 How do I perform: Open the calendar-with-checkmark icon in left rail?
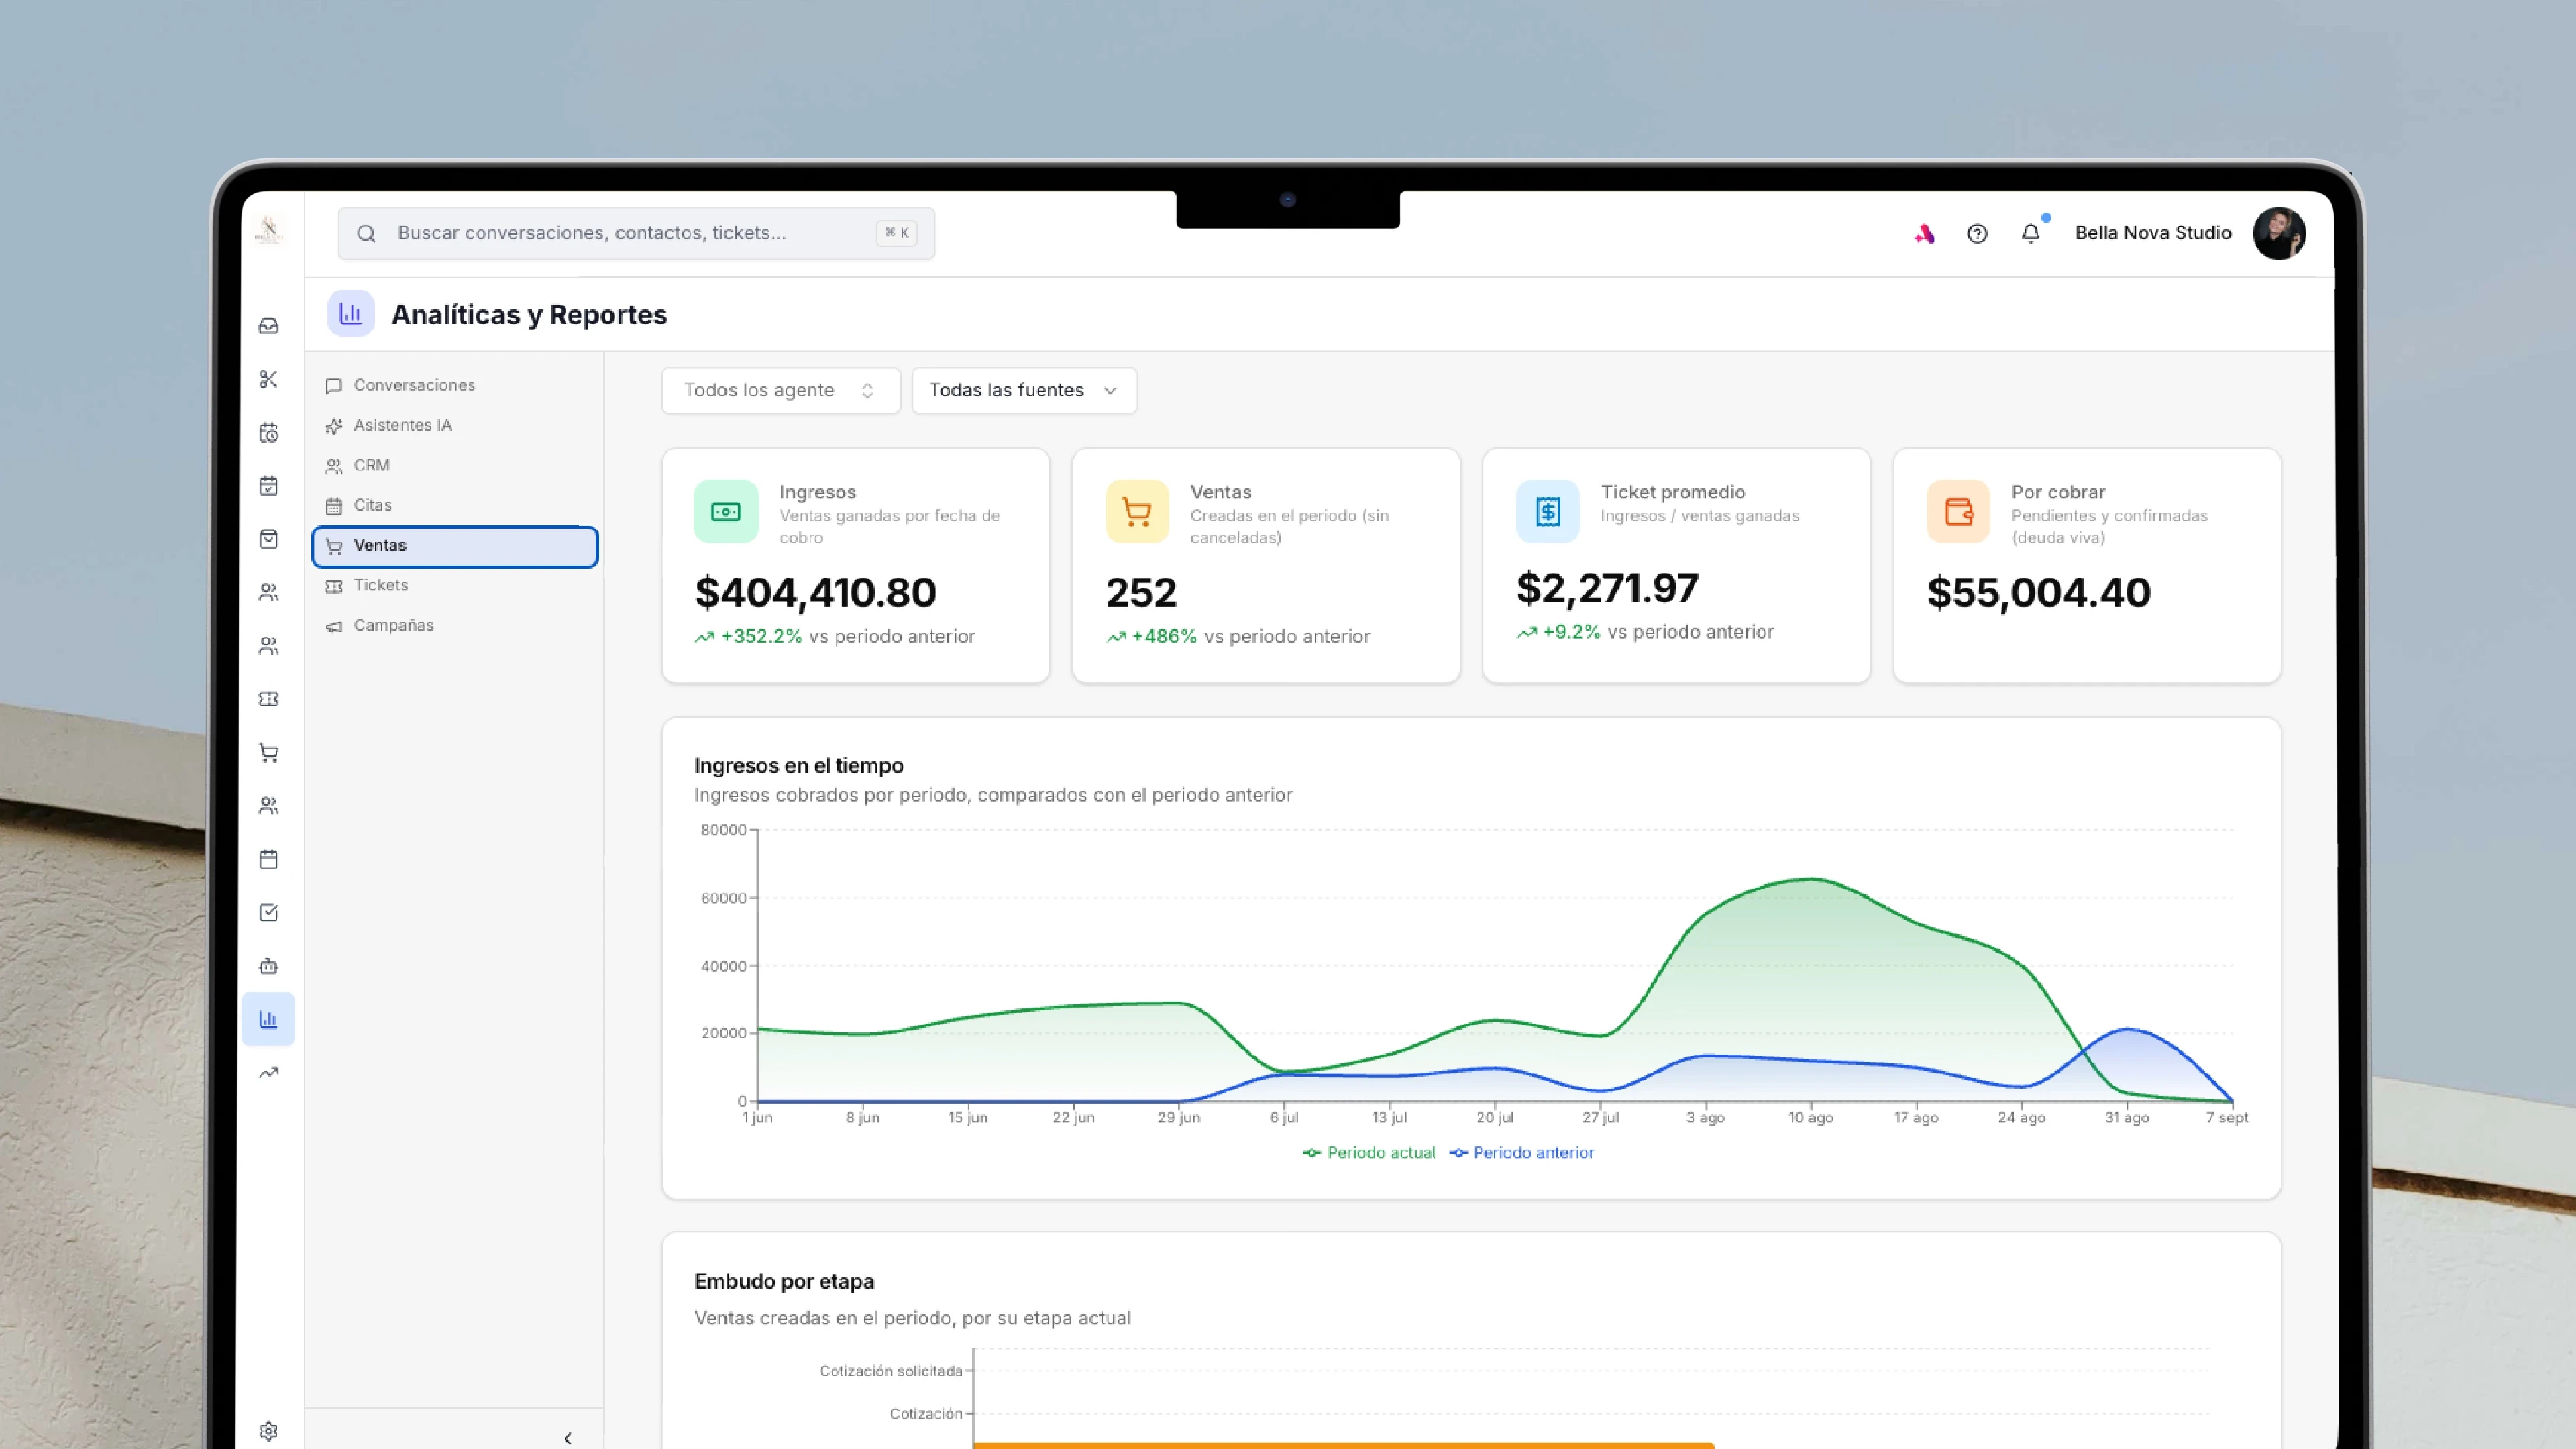pos(268,486)
